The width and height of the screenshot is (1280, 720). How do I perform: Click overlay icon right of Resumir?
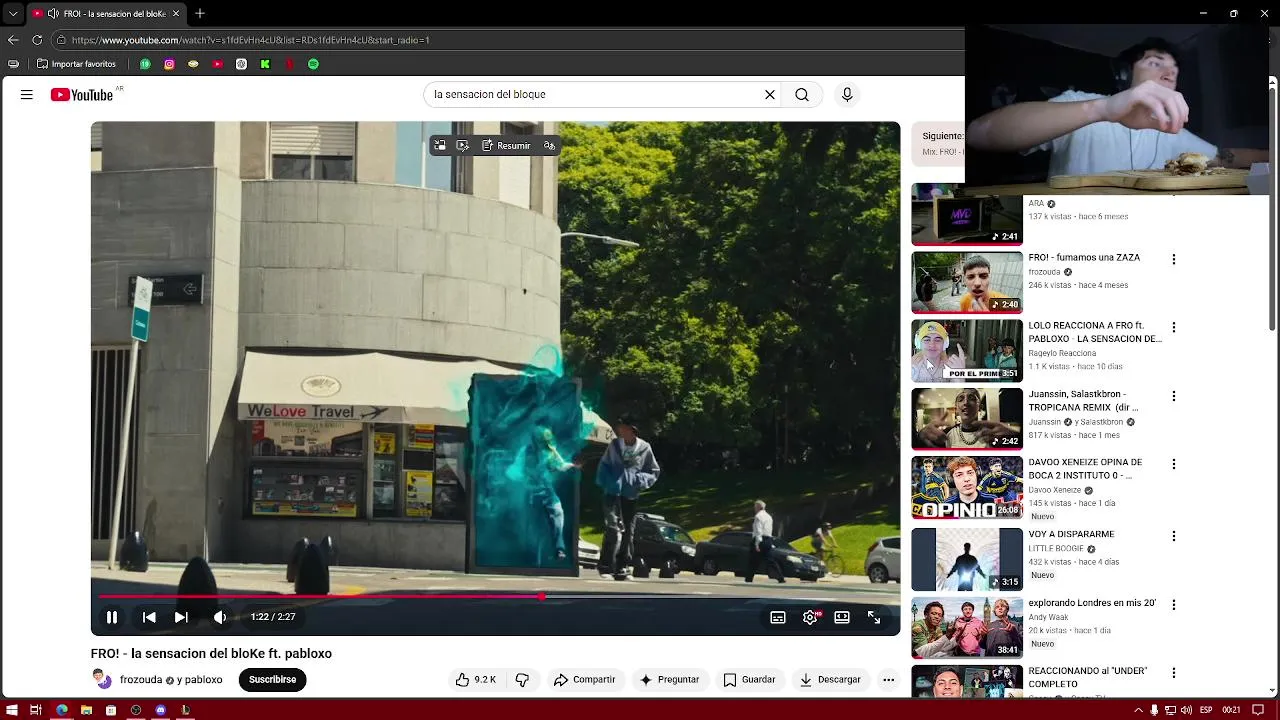point(549,146)
